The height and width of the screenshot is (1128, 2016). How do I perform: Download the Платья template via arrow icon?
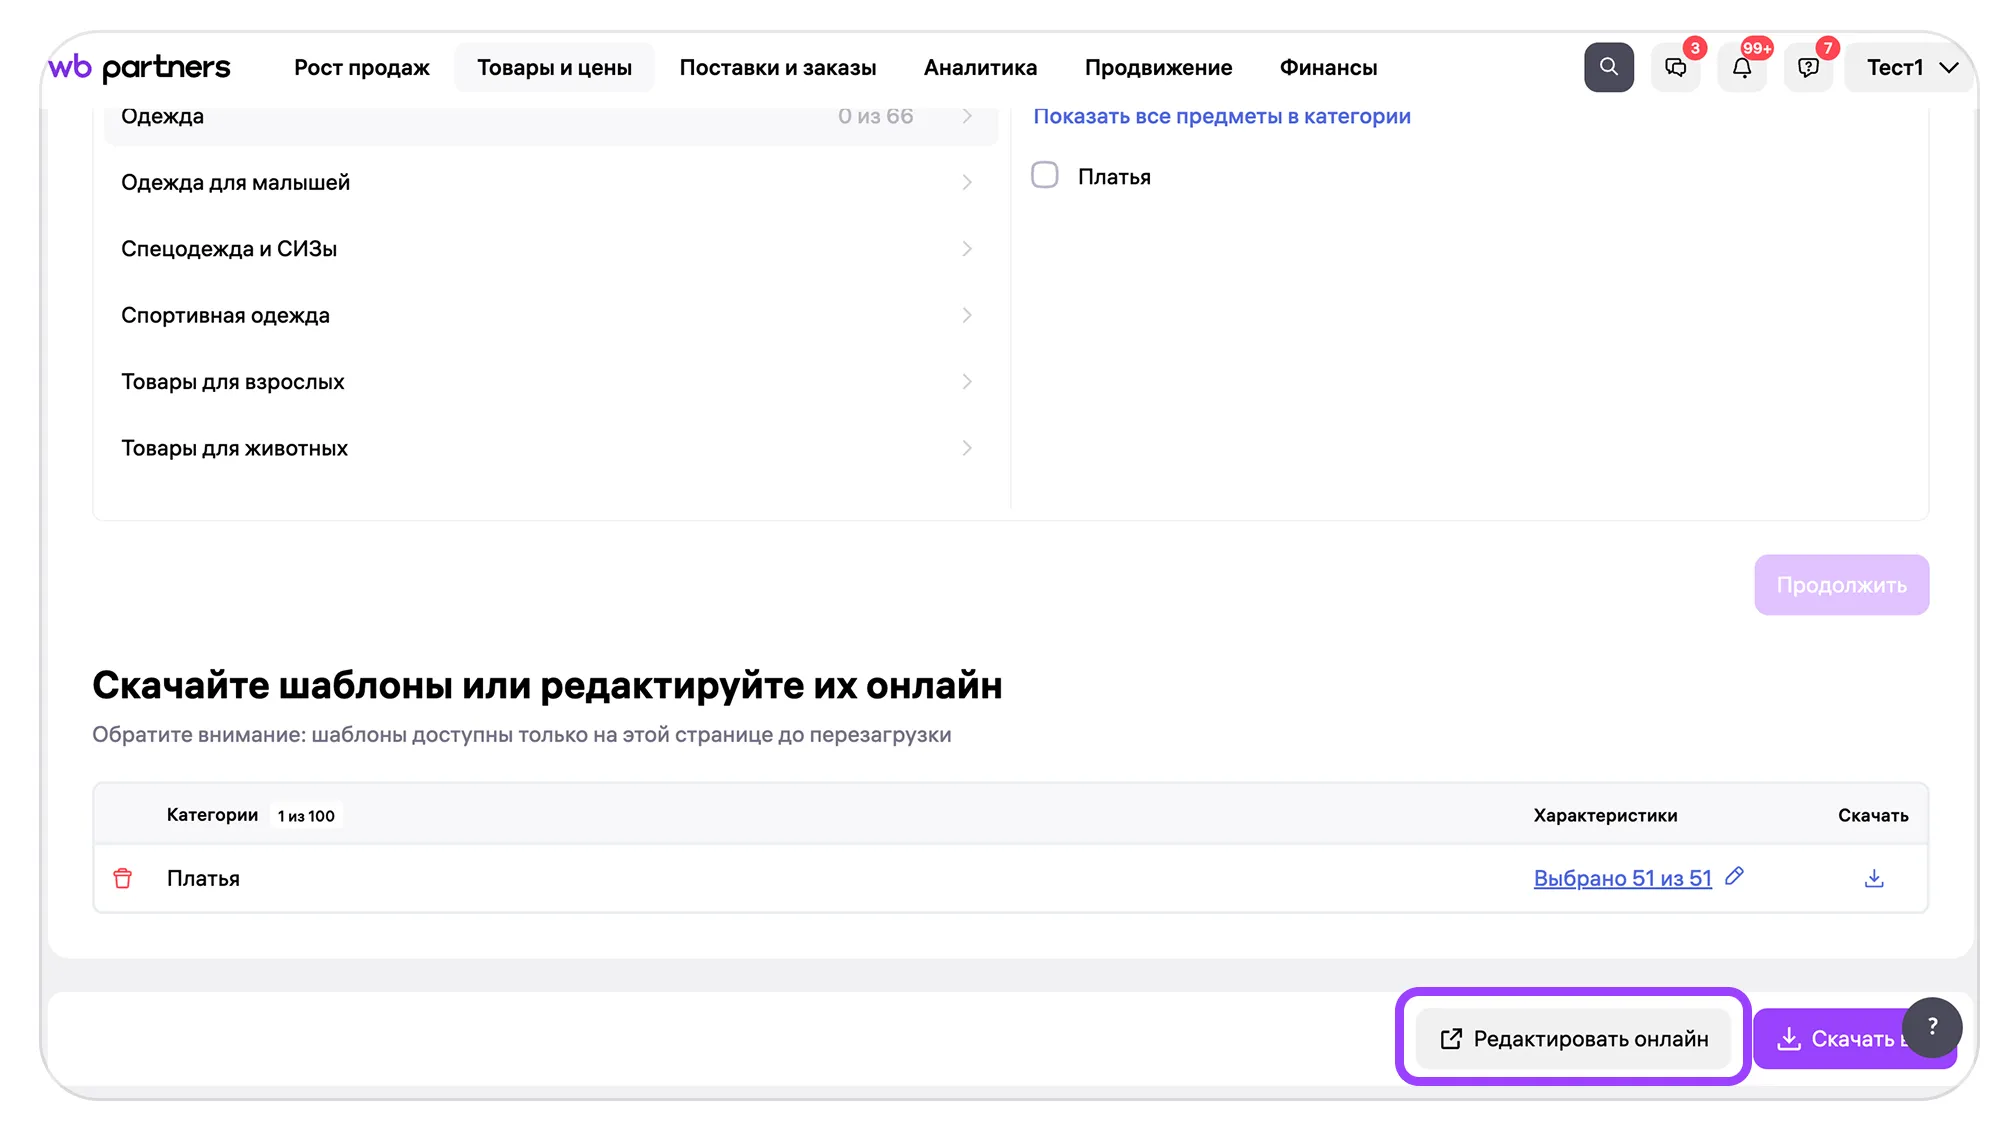click(1874, 878)
